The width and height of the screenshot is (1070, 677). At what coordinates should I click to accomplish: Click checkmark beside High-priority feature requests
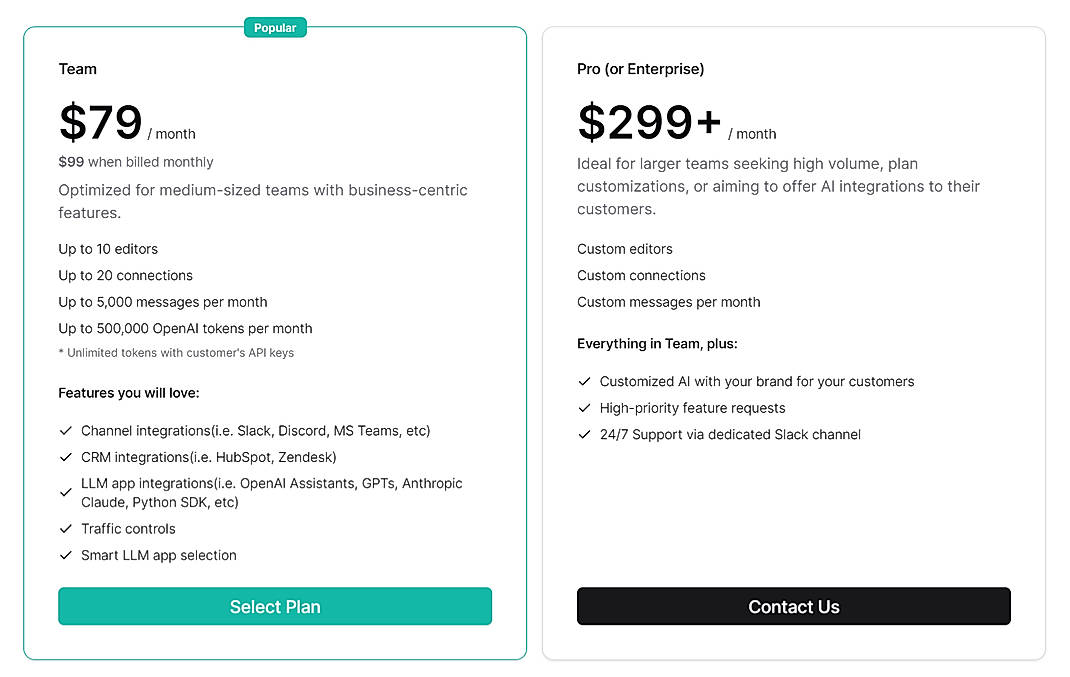click(585, 408)
